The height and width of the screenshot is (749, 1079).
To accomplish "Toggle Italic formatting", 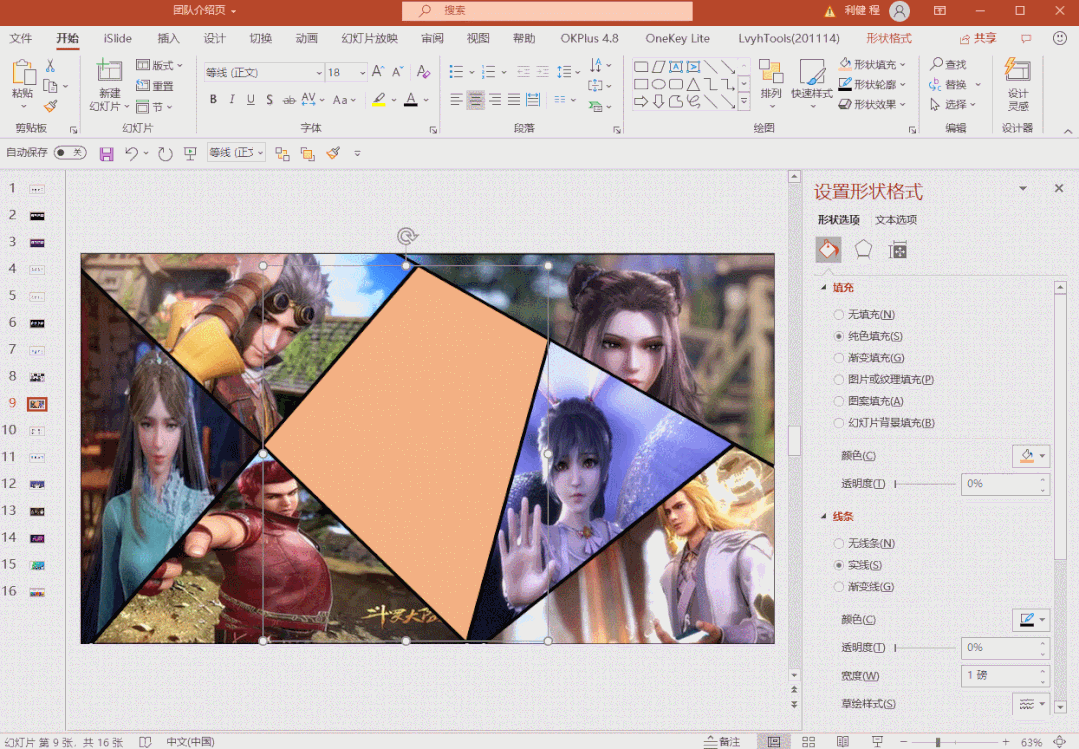I will pyautogui.click(x=232, y=100).
